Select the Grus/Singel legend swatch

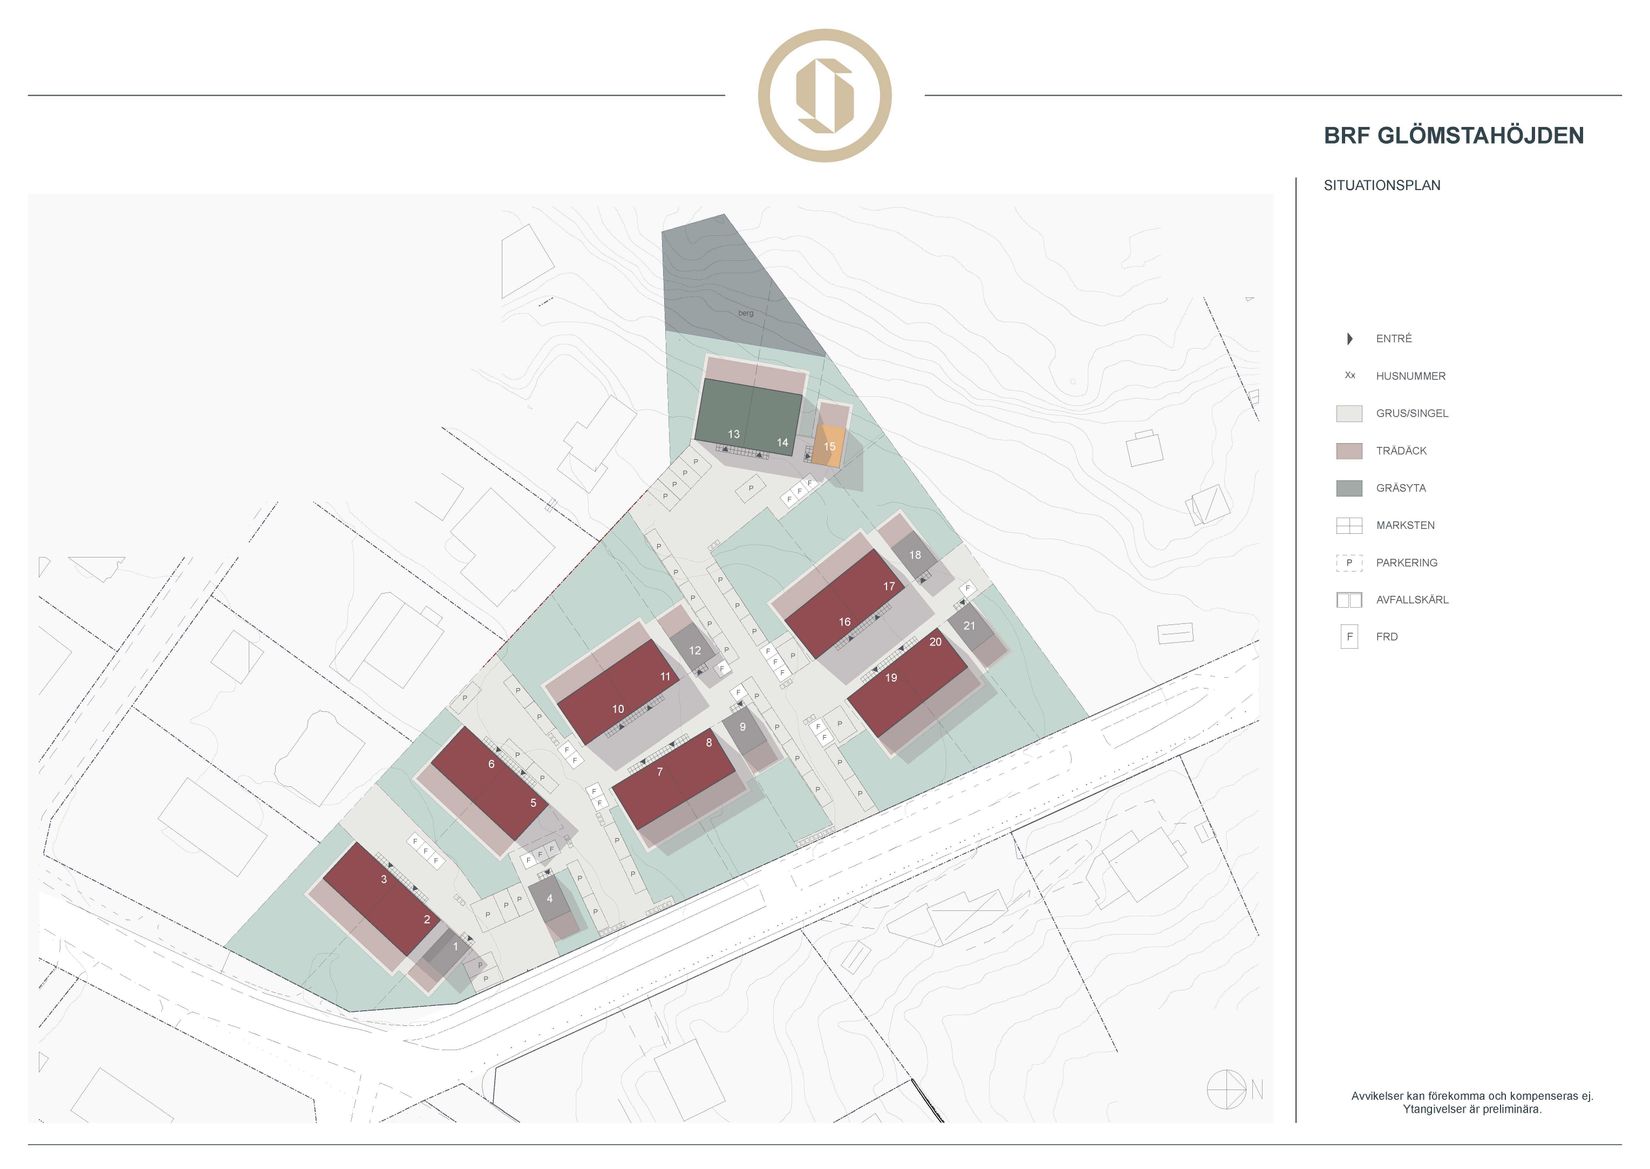point(1349,413)
